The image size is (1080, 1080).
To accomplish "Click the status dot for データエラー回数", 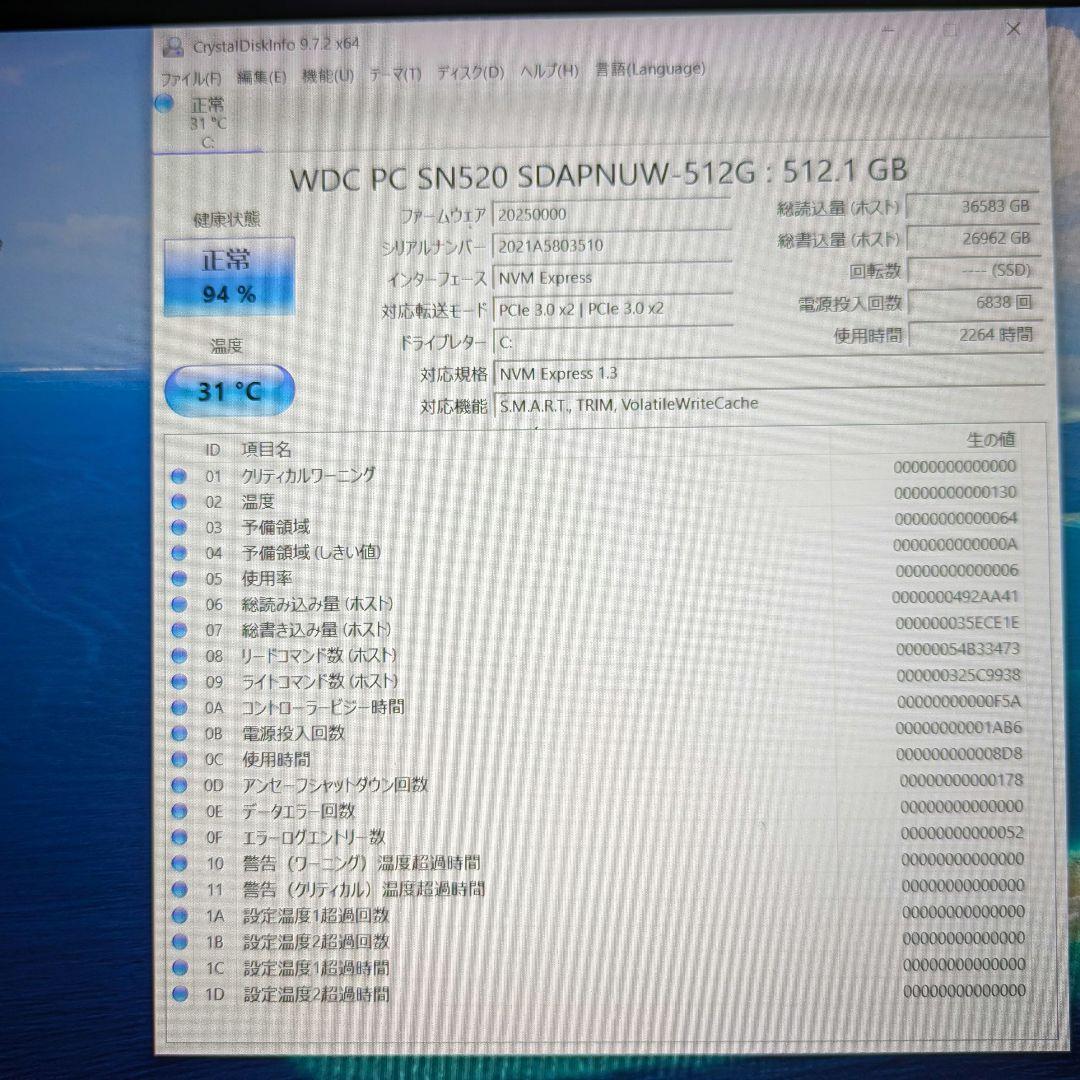I will 180,811.
